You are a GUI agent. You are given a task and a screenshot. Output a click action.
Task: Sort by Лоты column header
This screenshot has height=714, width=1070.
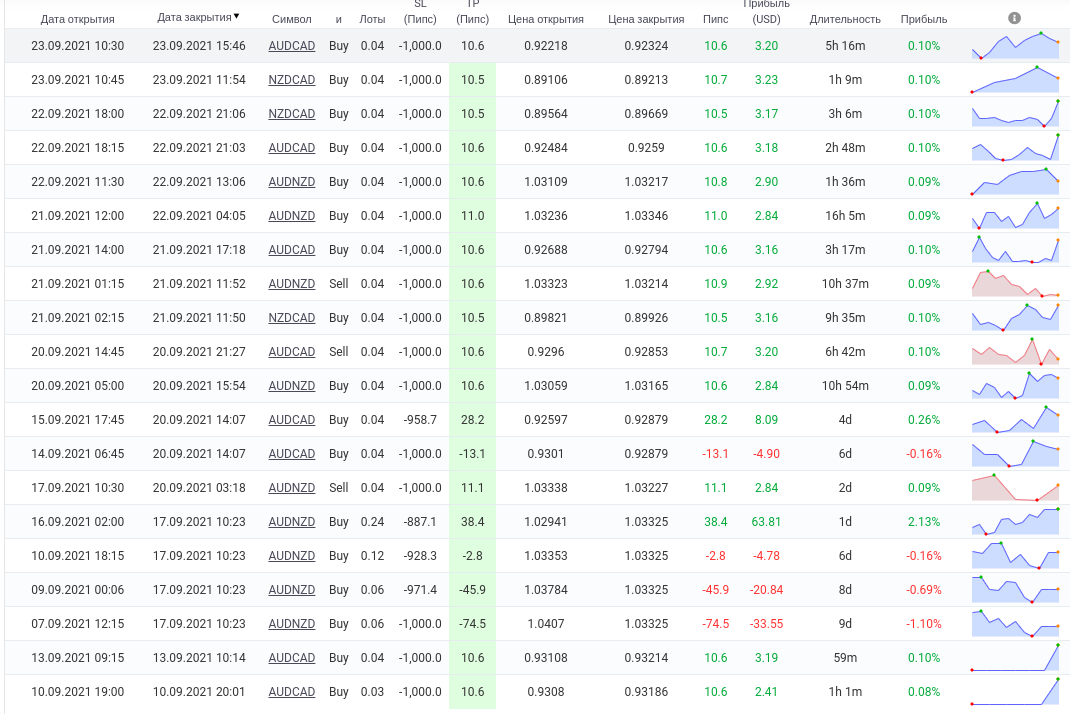[x=372, y=19]
